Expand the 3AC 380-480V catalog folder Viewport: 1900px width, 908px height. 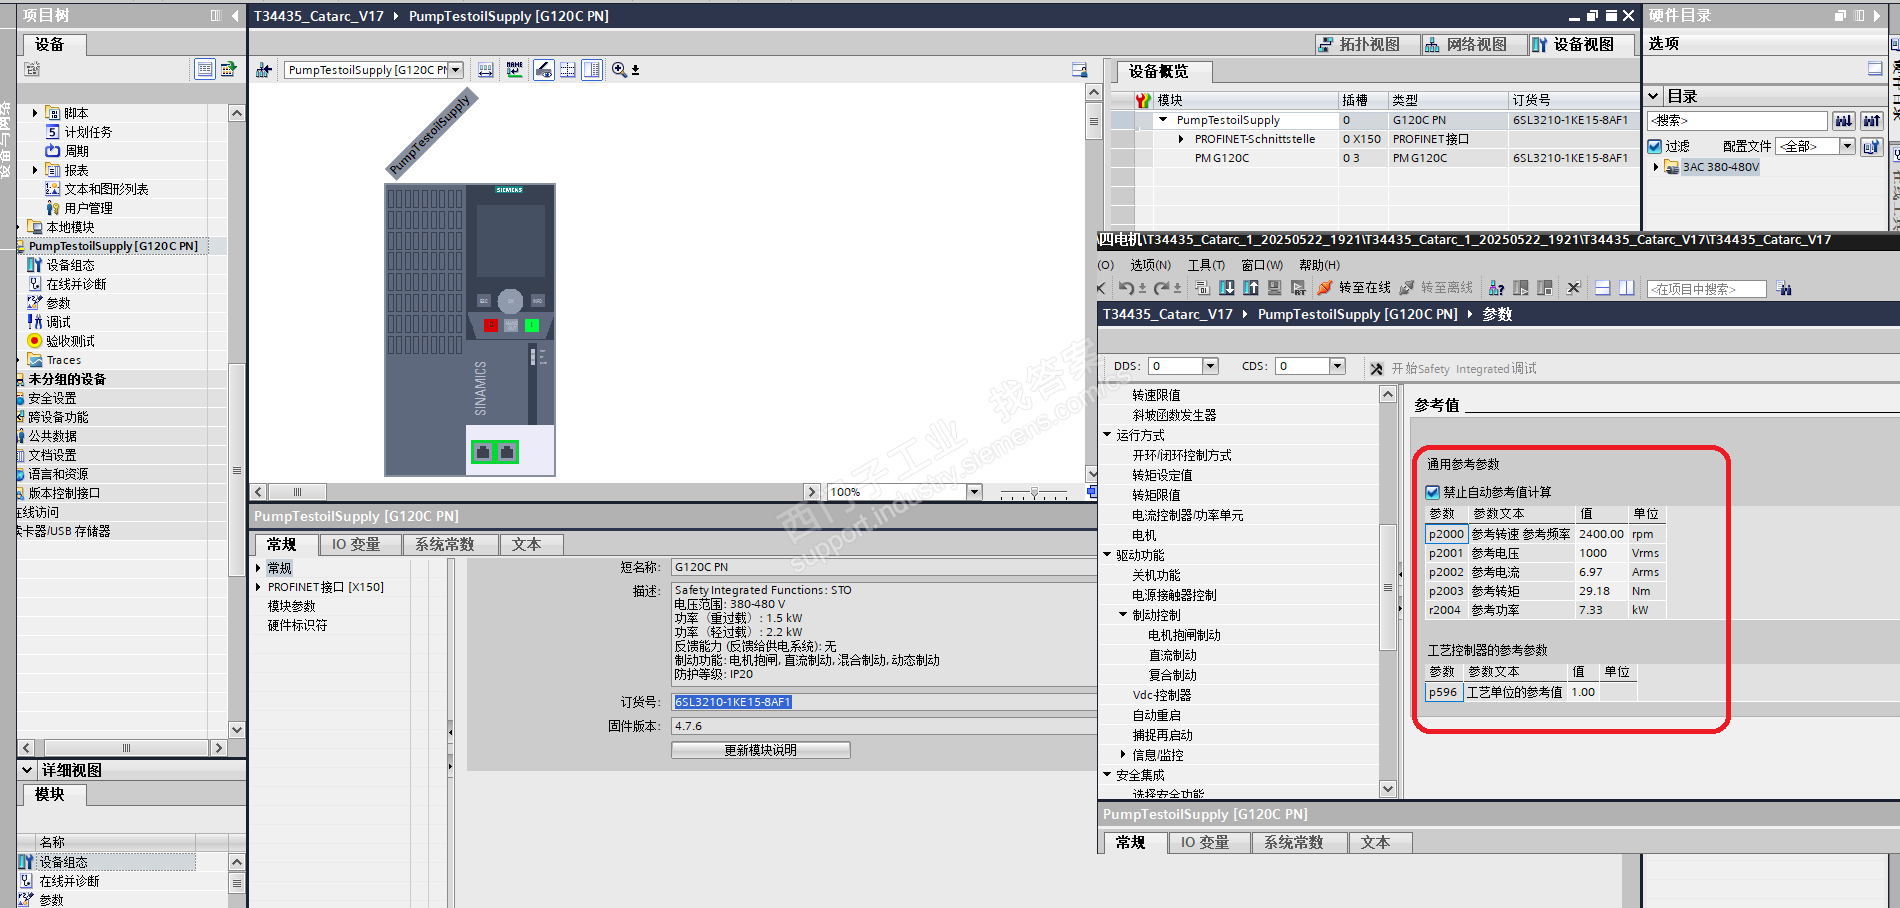click(1656, 167)
